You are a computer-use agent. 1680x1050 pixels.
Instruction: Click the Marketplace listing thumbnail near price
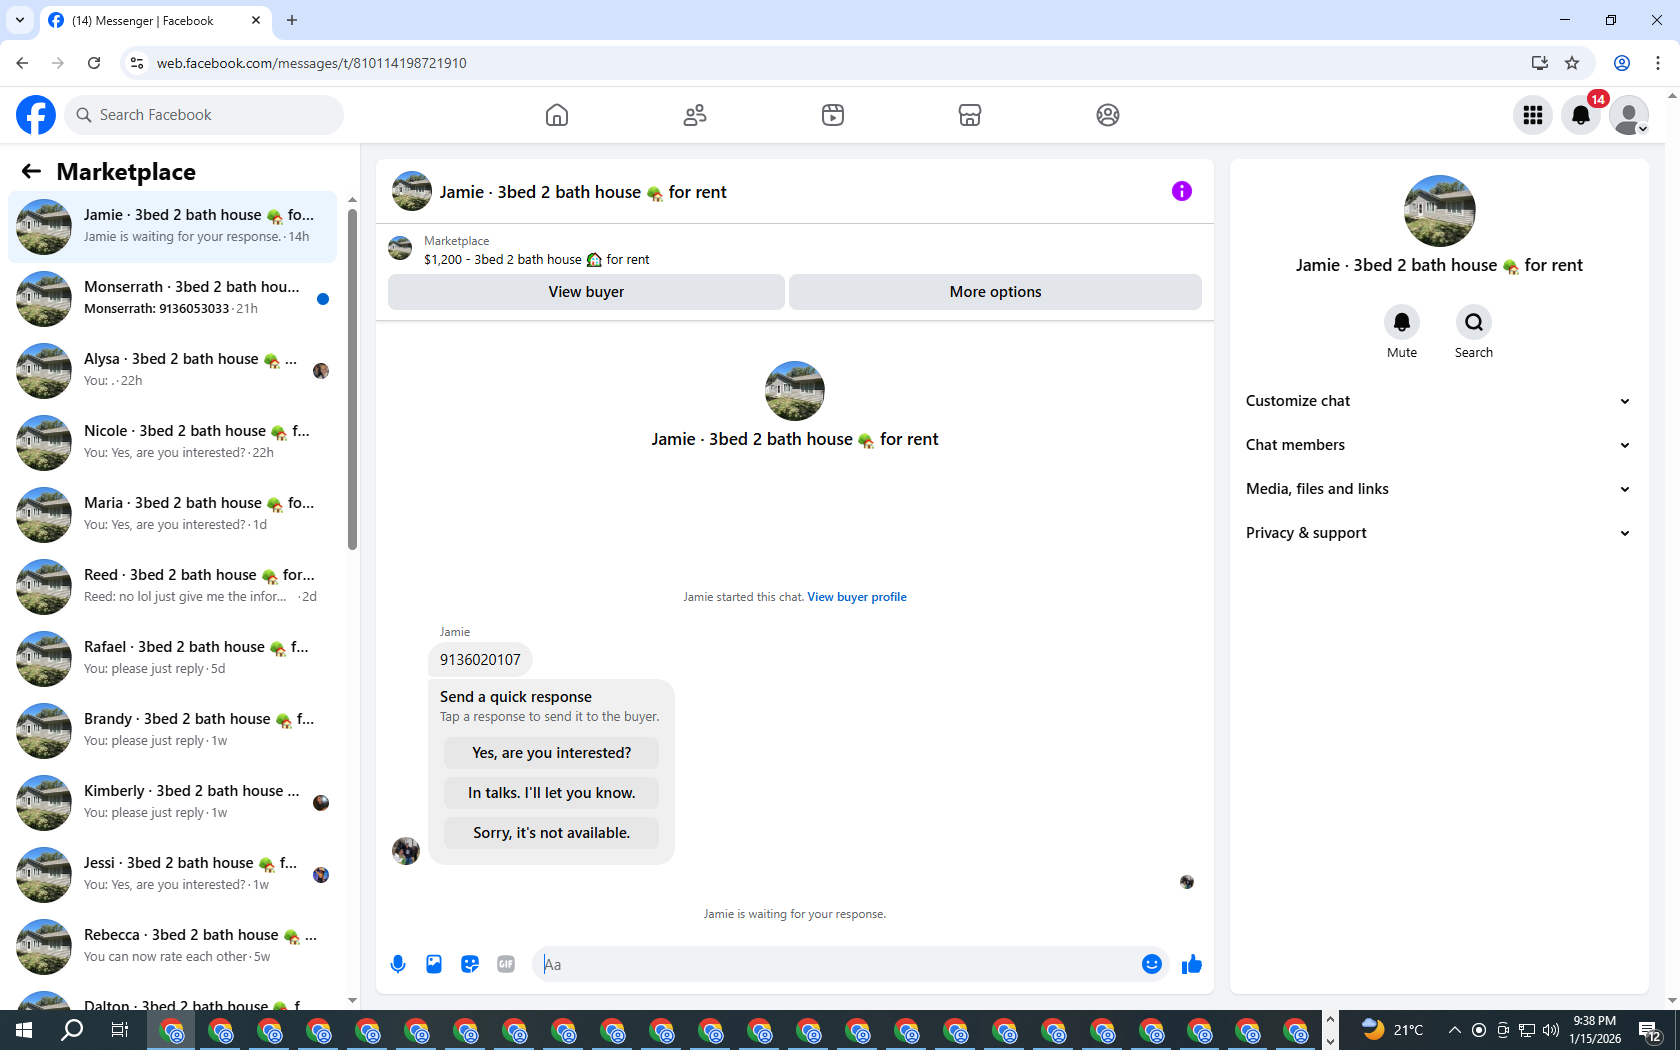[400, 248]
